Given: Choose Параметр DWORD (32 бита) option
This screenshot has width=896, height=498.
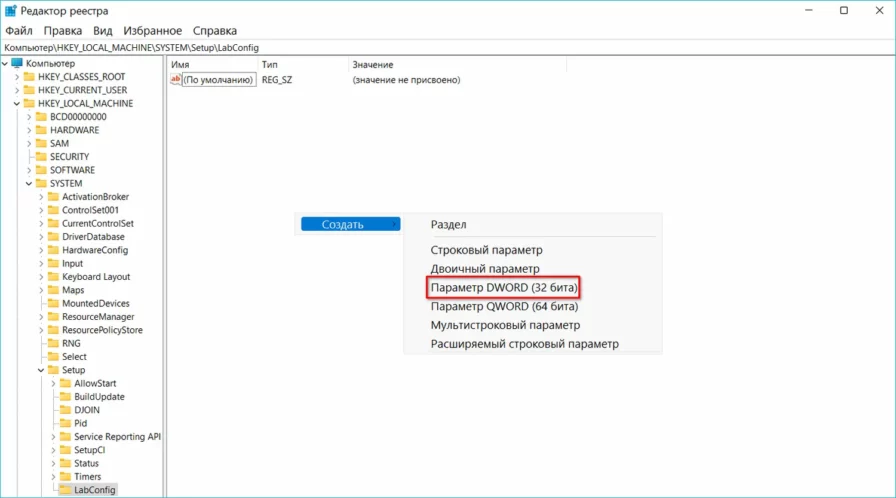Looking at the screenshot, I should coord(504,288).
